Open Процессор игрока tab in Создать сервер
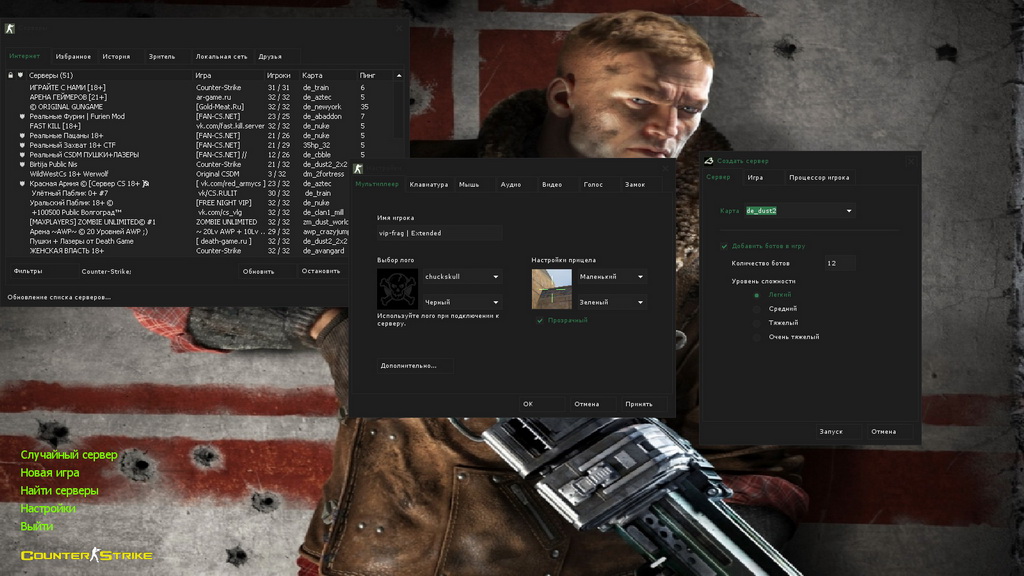1024x576 pixels. point(819,178)
